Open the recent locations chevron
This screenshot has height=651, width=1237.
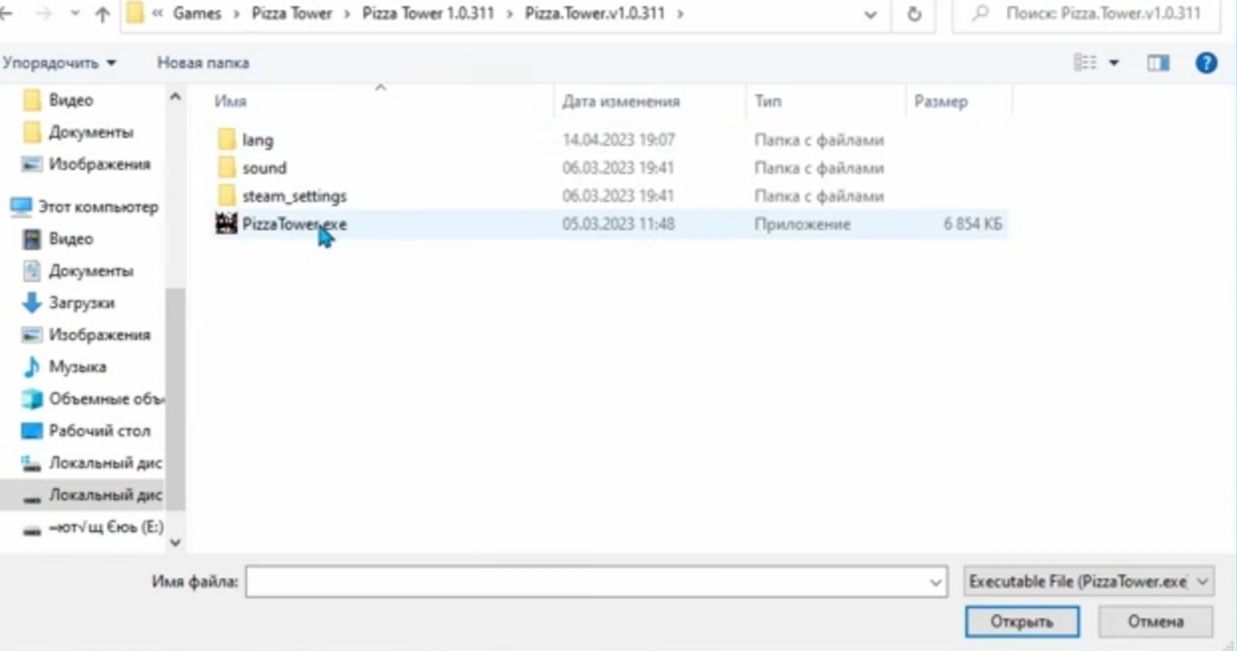[x=75, y=16]
